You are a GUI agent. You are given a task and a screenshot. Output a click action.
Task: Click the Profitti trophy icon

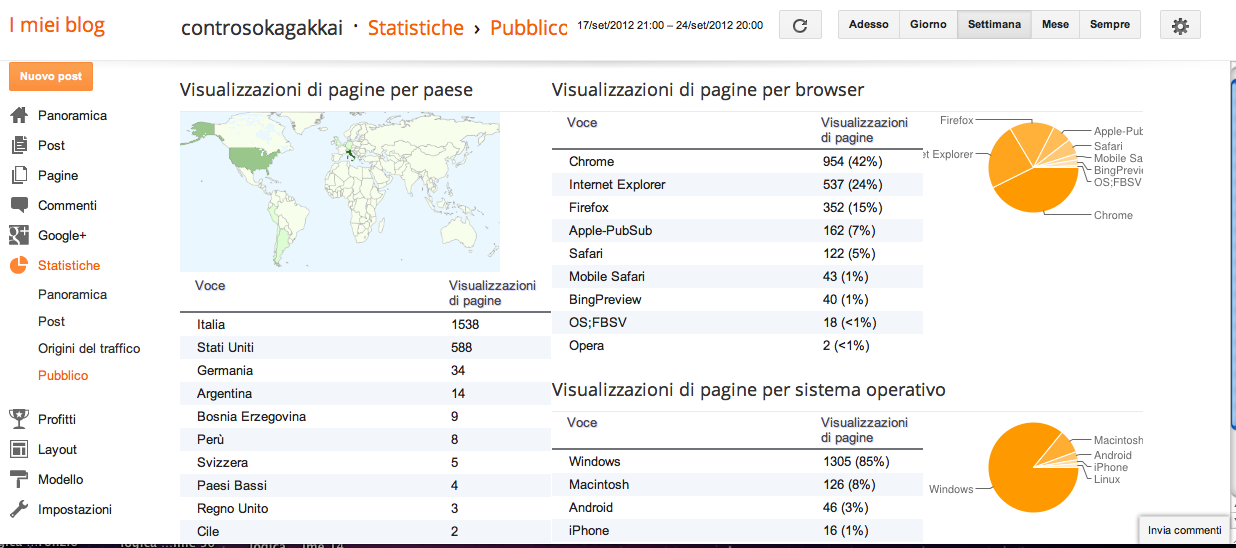tap(19, 419)
